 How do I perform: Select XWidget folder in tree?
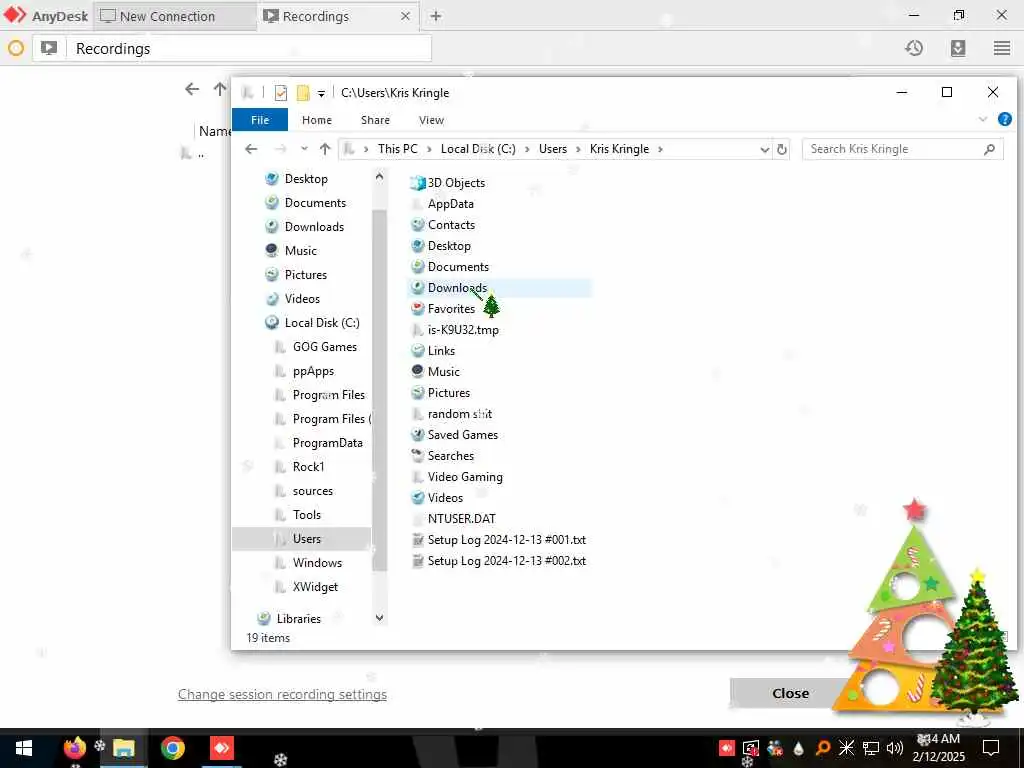(315, 586)
